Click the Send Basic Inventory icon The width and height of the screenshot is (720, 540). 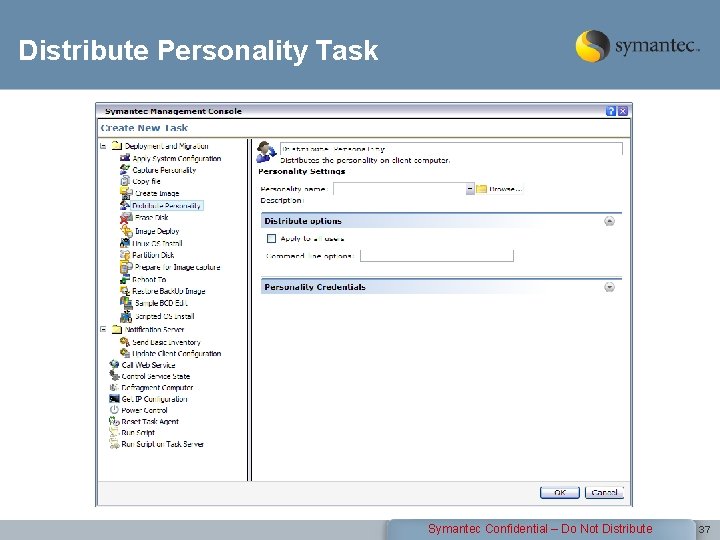(125, 342)
